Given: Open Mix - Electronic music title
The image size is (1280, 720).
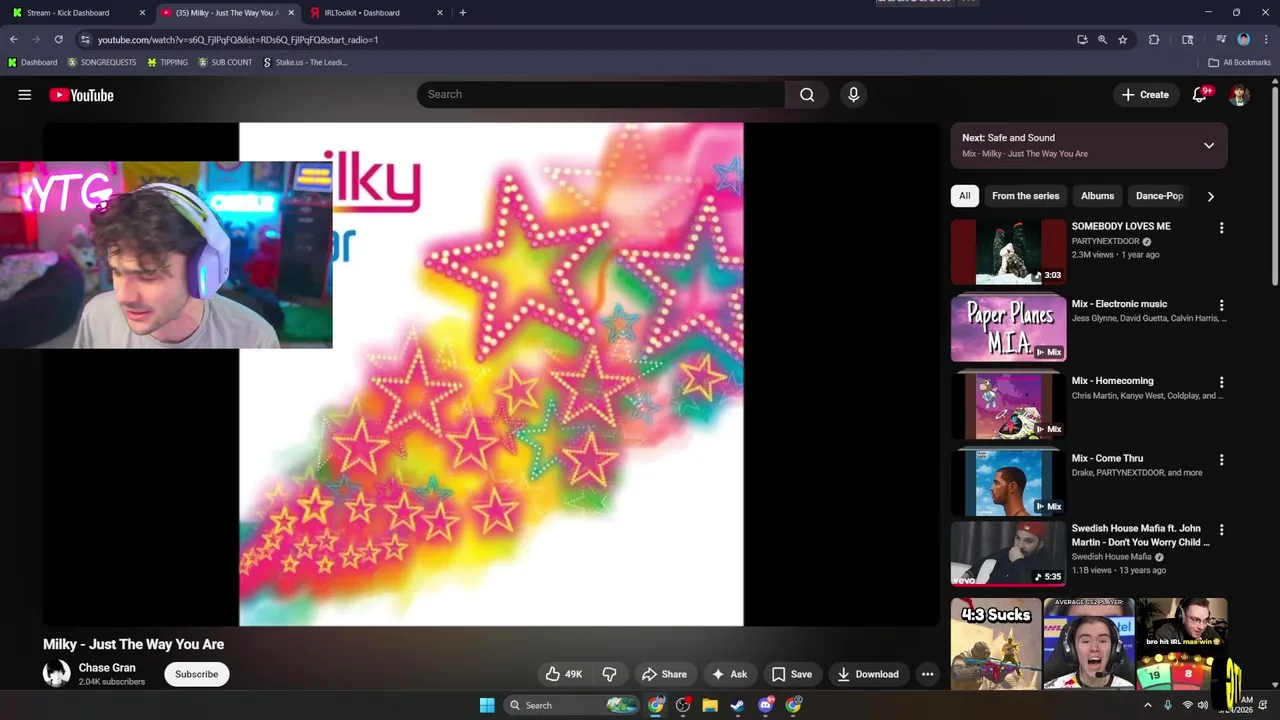Looking at the screenshot, I should coord(1119,304).
